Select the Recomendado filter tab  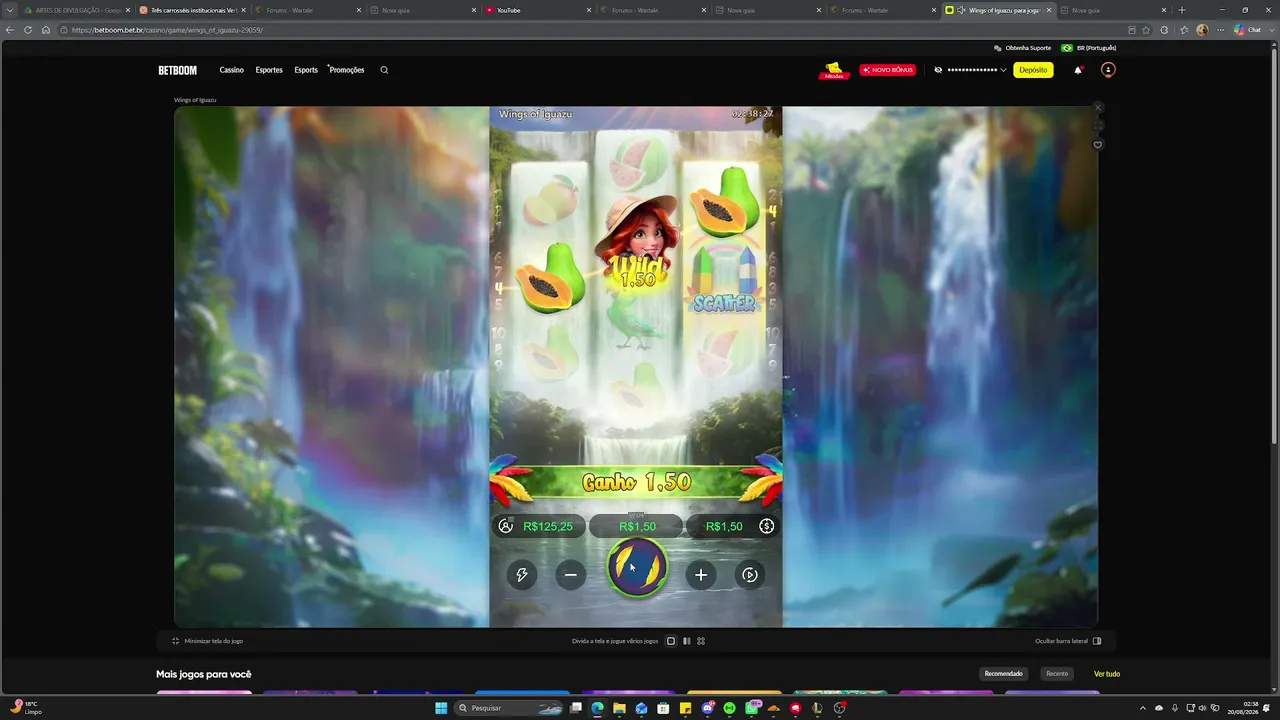(x=1003, y=674)
